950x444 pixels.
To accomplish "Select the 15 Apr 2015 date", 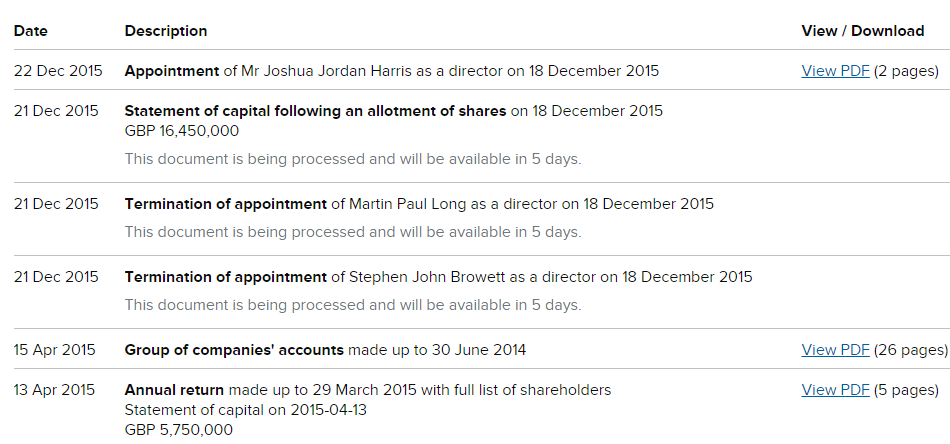I will 55,350.
